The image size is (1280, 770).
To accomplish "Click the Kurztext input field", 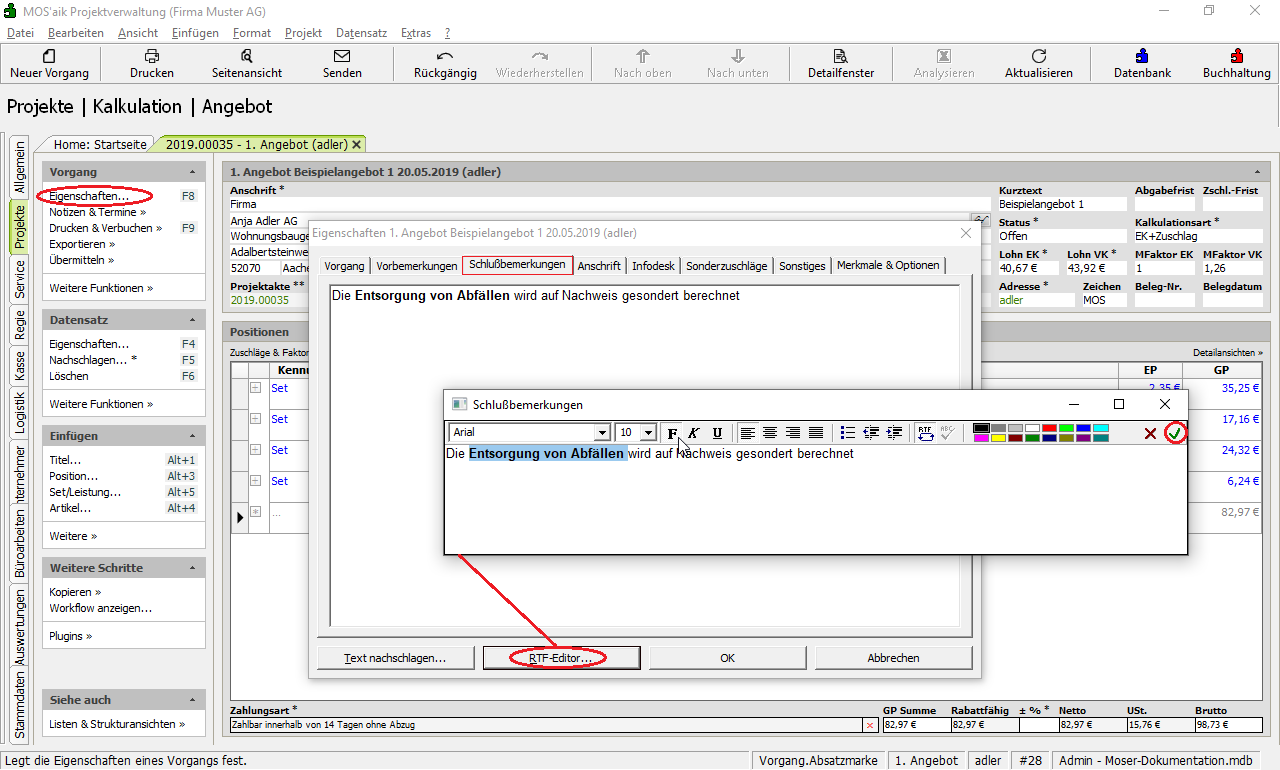I will click(1061, 204).
